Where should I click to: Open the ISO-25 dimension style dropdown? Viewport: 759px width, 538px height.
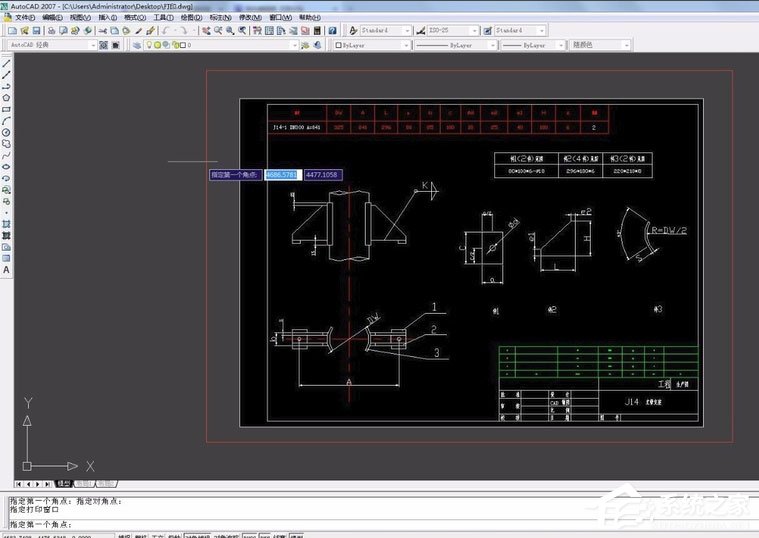click(x=476, y=31)
